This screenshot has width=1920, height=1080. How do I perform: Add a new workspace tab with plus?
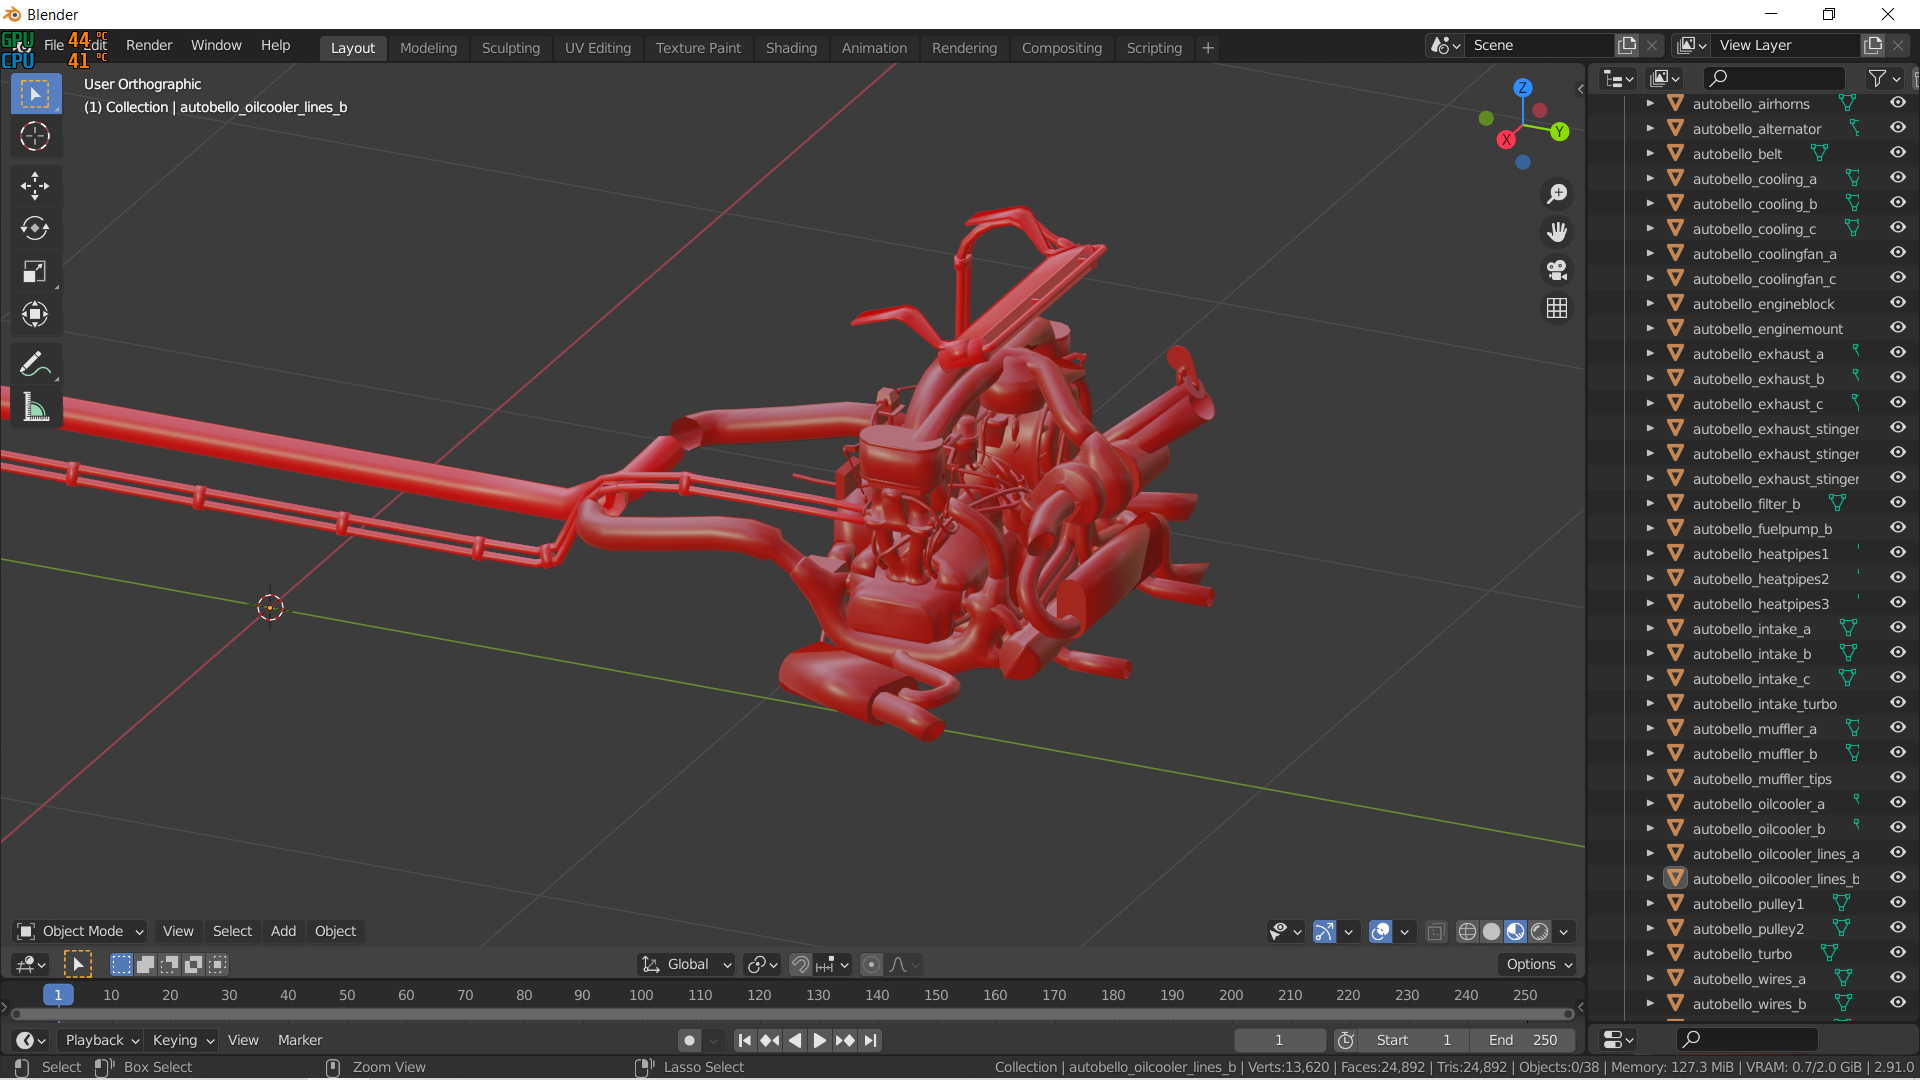point(1208,48)
